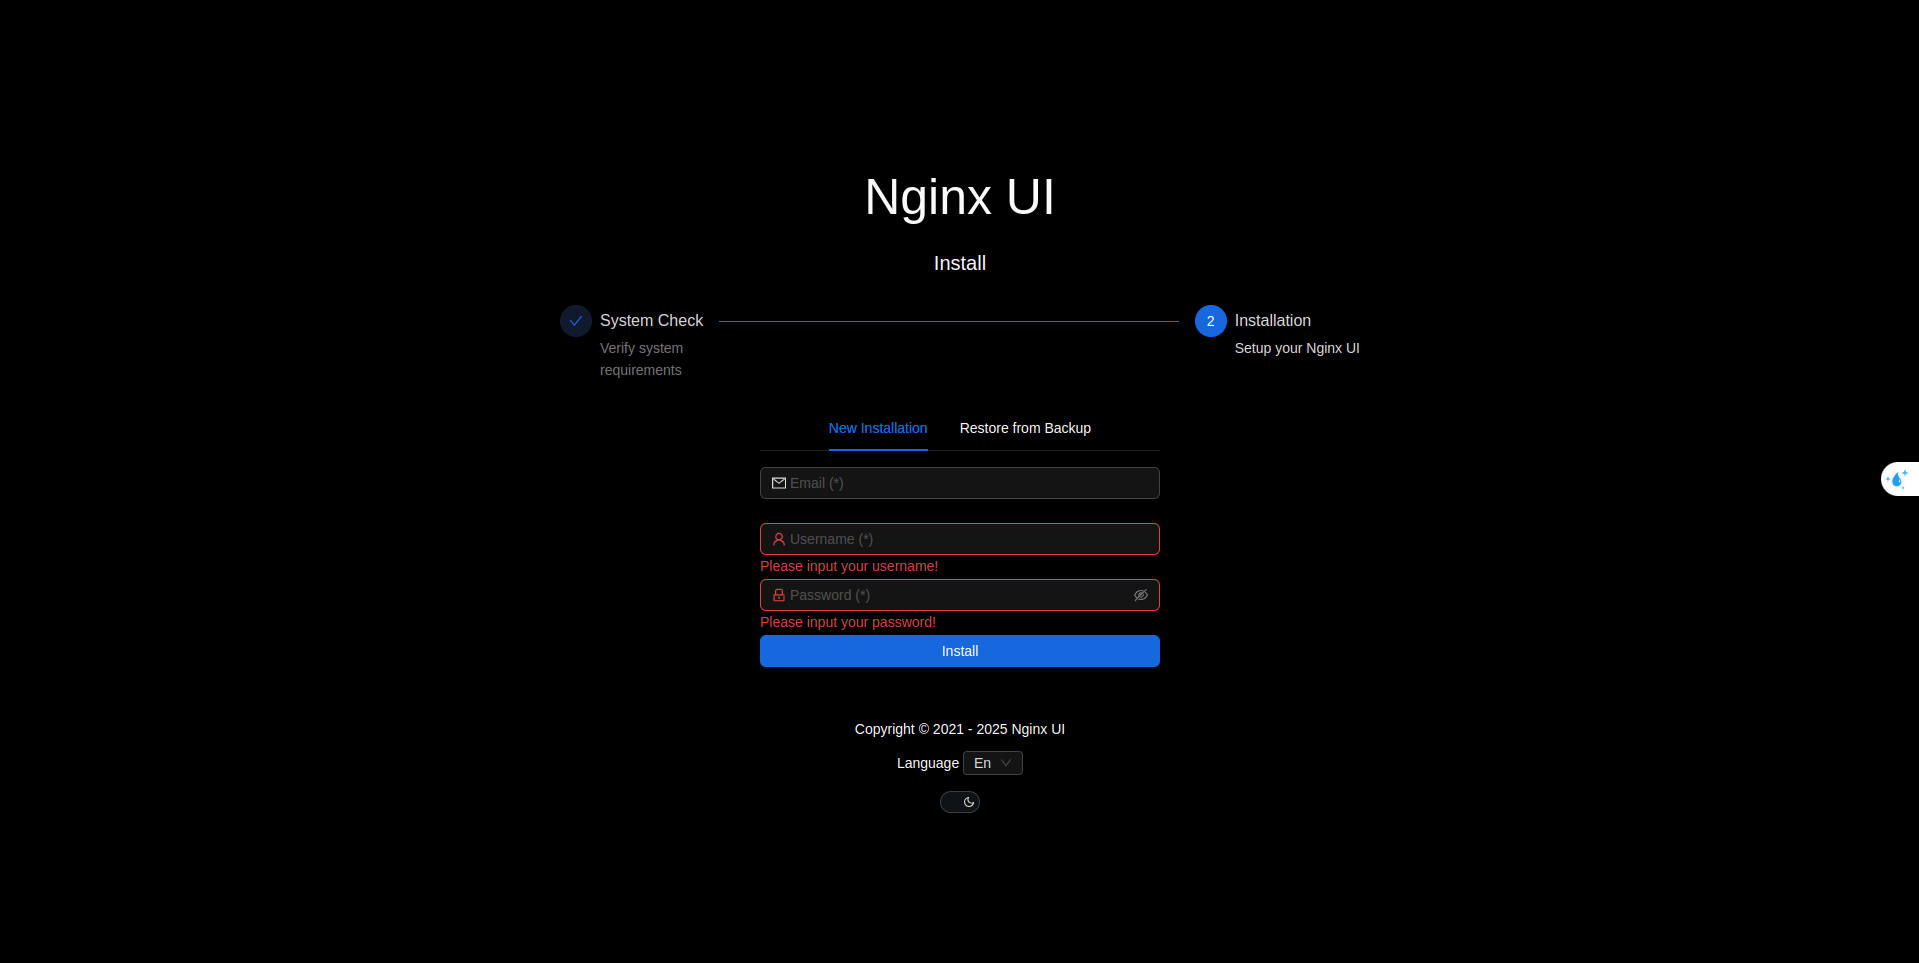The height and width of the screenshot is (963, 1919).
Task: Toggle the dark mode theme switch
Action: [x=960, y=802]
